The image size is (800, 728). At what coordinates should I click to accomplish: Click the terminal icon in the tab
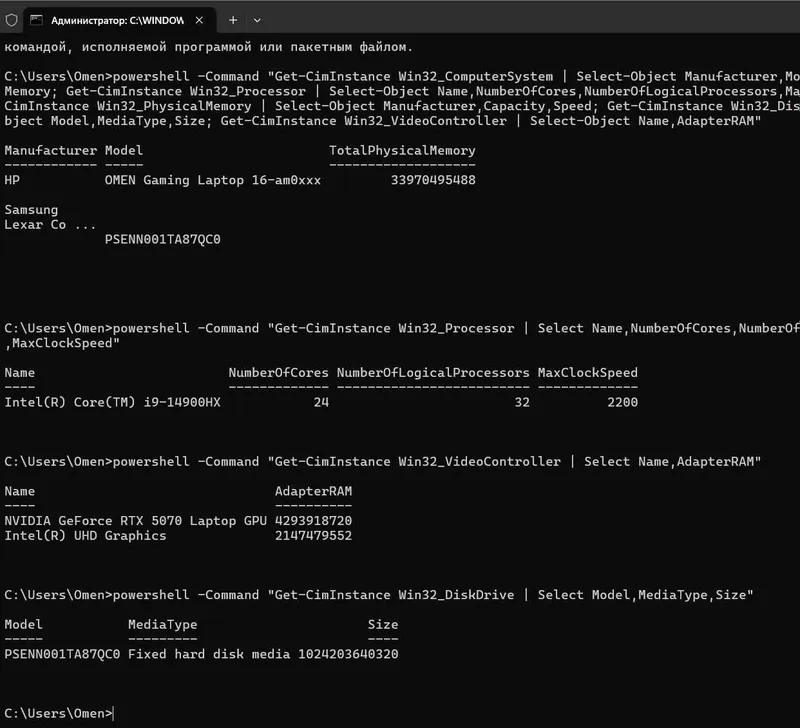point(36,20)
